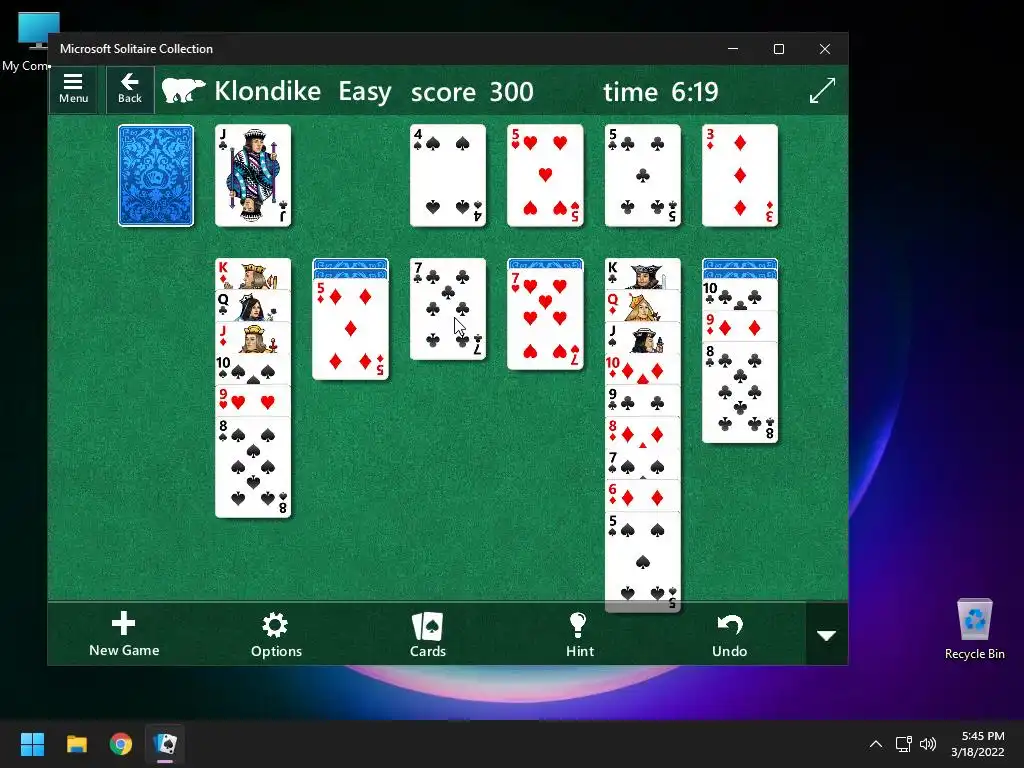Open File Explorer from the taskbar
Screen dimensions: 1024x768
pyautogui.click(x=76, y=744)
